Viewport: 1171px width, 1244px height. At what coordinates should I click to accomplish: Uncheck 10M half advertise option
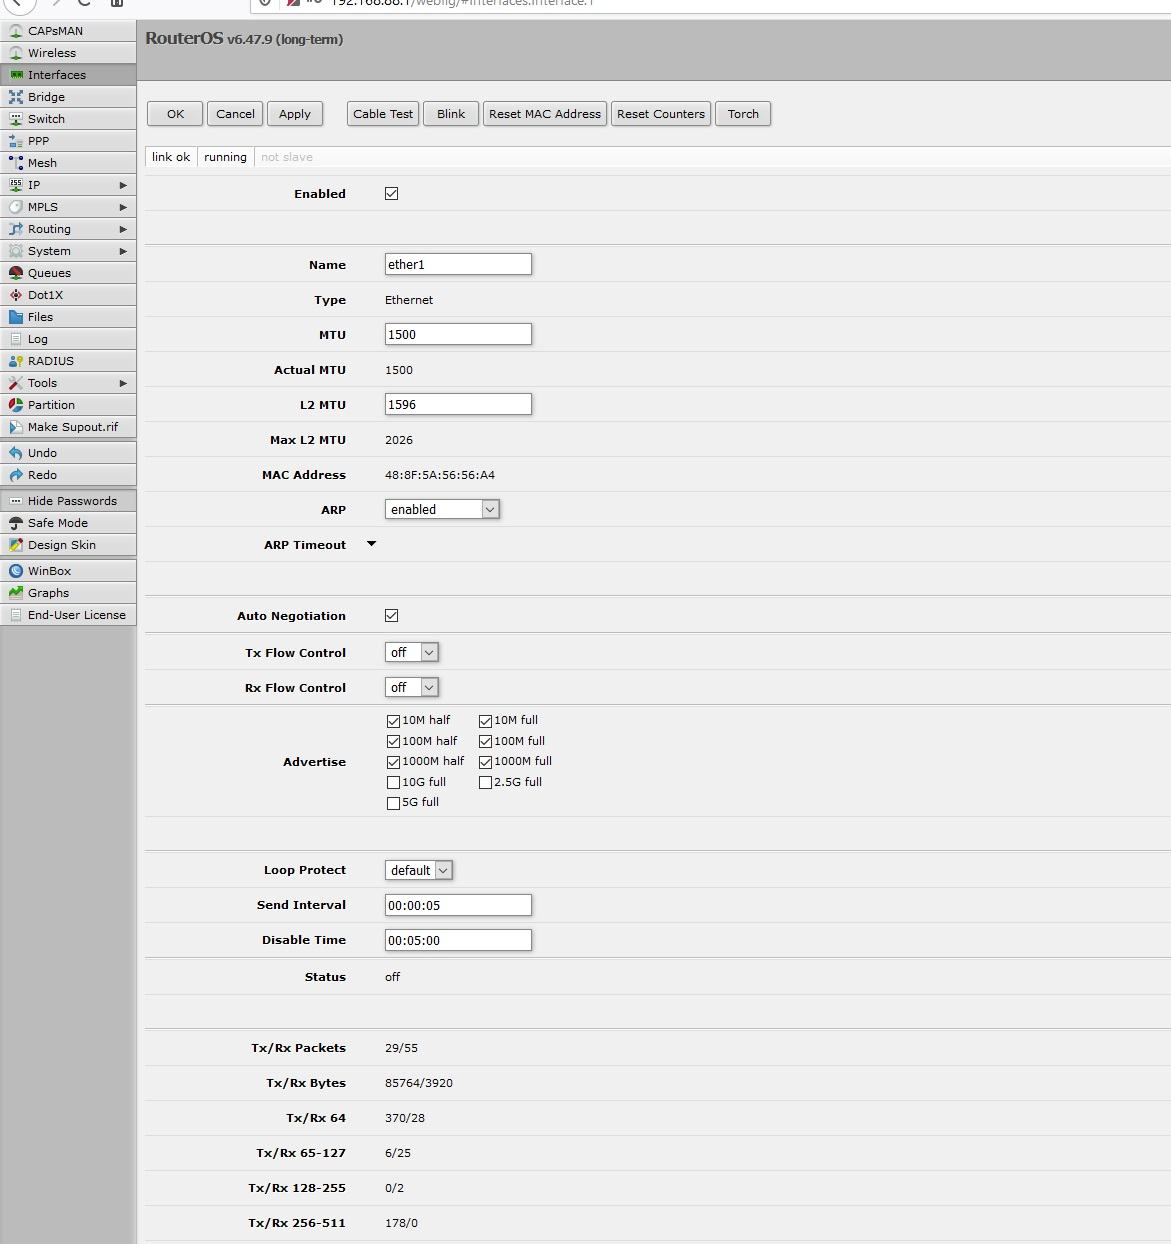(x=394, y=721)
